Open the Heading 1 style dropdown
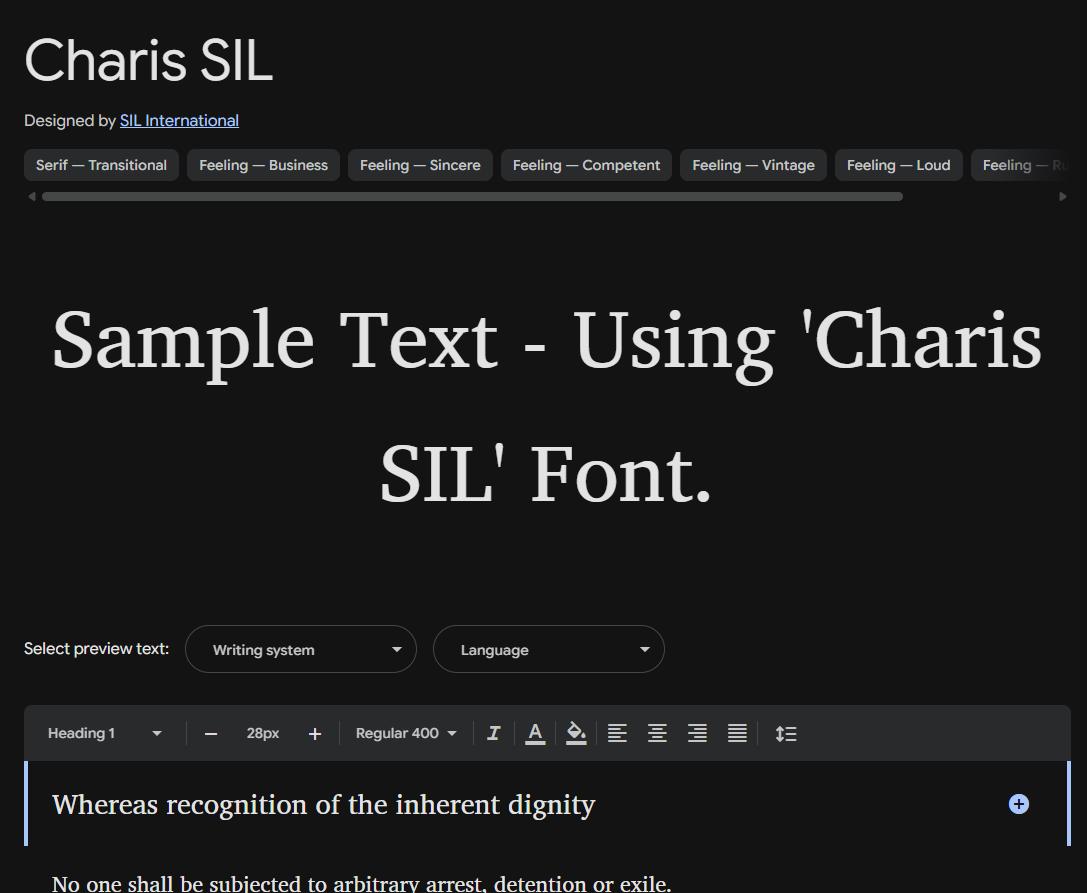Screen dimensions: 1087x893 click(x=105, y=734)
